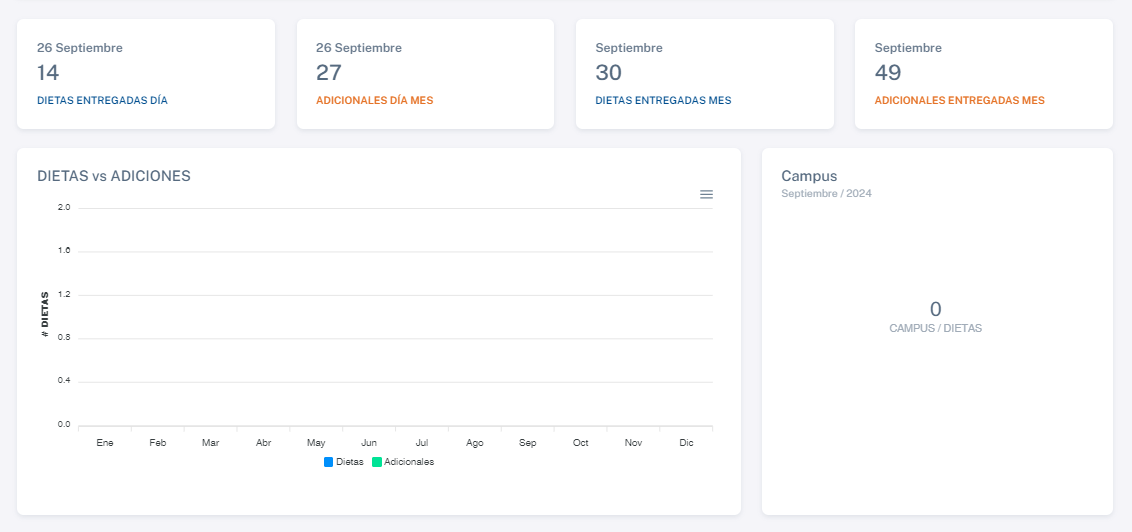The width and height of the screenshot is (1132, 532).
Task: Click the Sep label on chart axis
Action: coord(527,442)
